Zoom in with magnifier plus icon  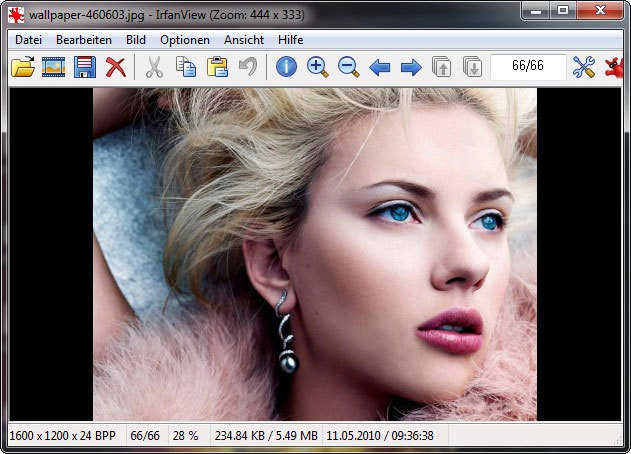(317, 68)
